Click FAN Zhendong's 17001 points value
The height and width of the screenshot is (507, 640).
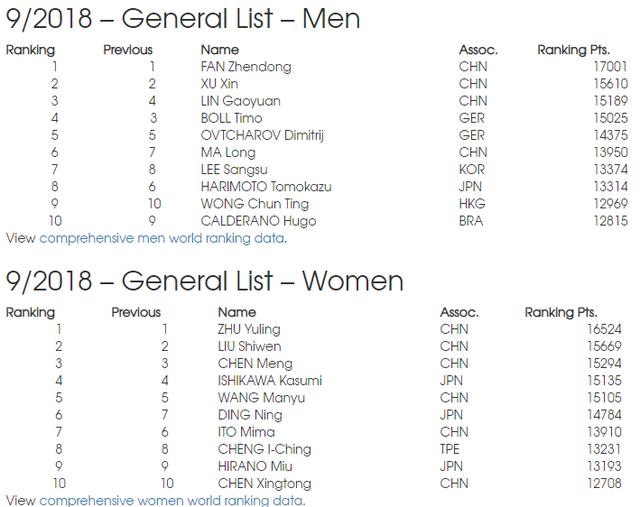[x=610, y=67]
